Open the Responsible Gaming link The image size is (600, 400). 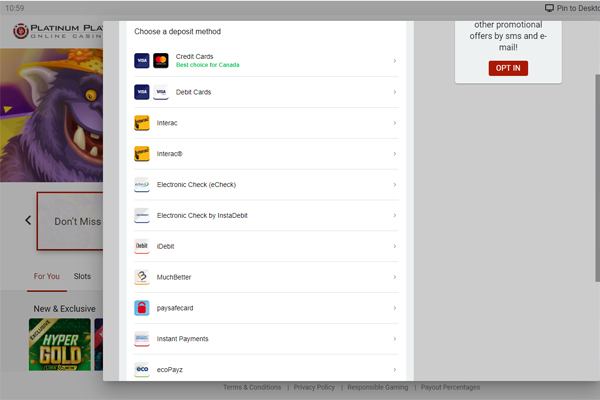[x=378, y=387]
